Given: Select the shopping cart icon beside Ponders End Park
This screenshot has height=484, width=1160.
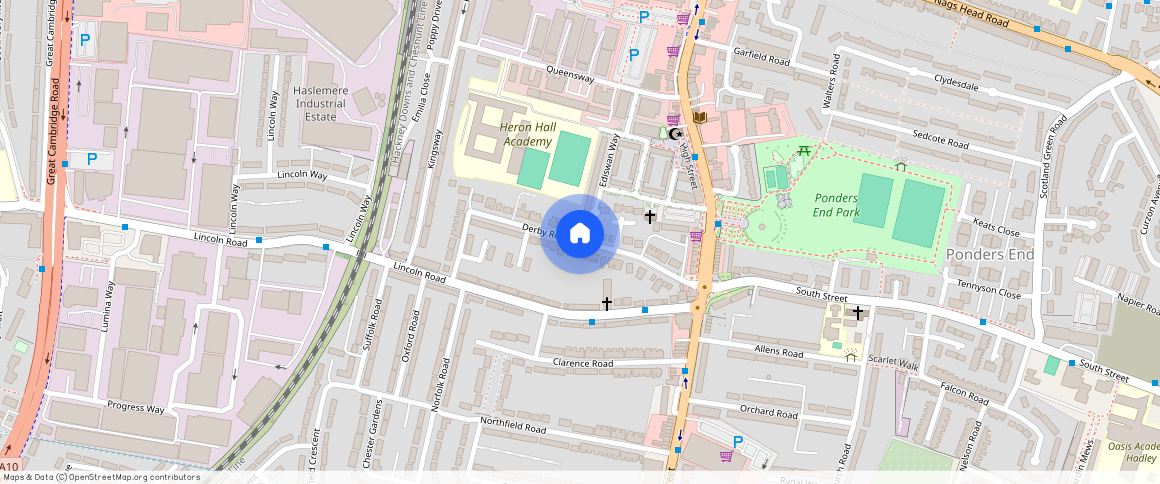Looking at the screenshot, I should point(695,236).
